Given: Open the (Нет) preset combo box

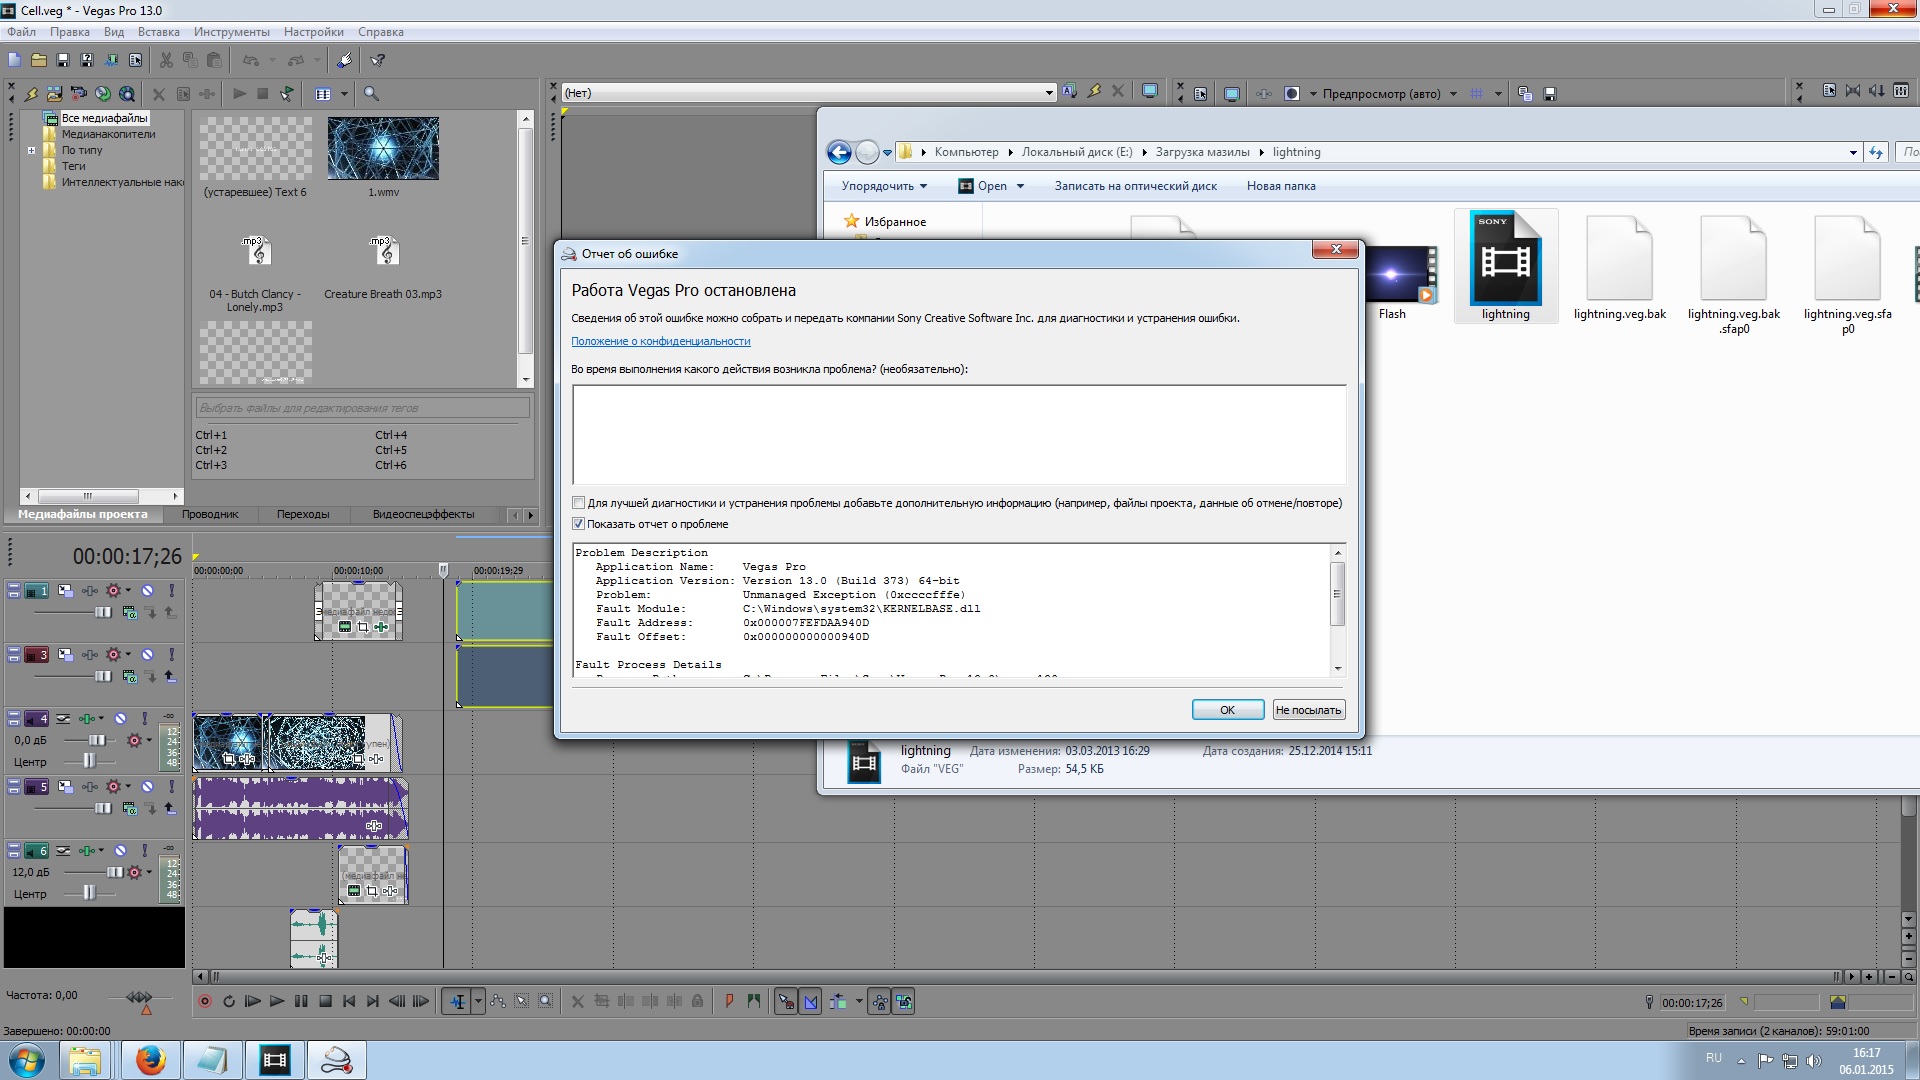Looking at the screenshot, I should point(808,93).
